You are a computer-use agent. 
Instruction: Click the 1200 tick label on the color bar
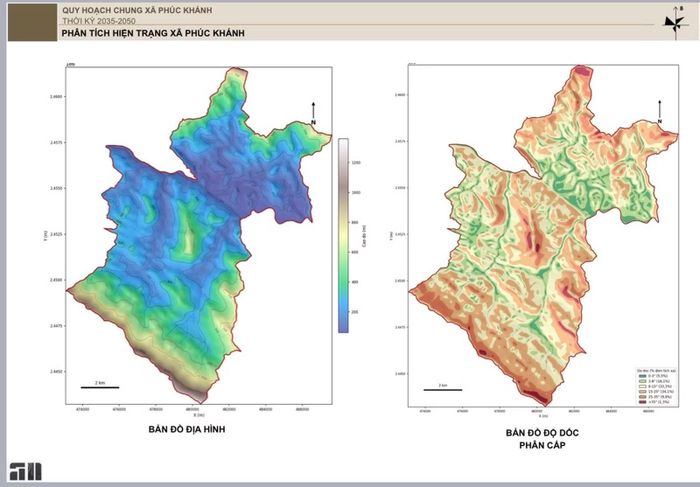point(356,163)
